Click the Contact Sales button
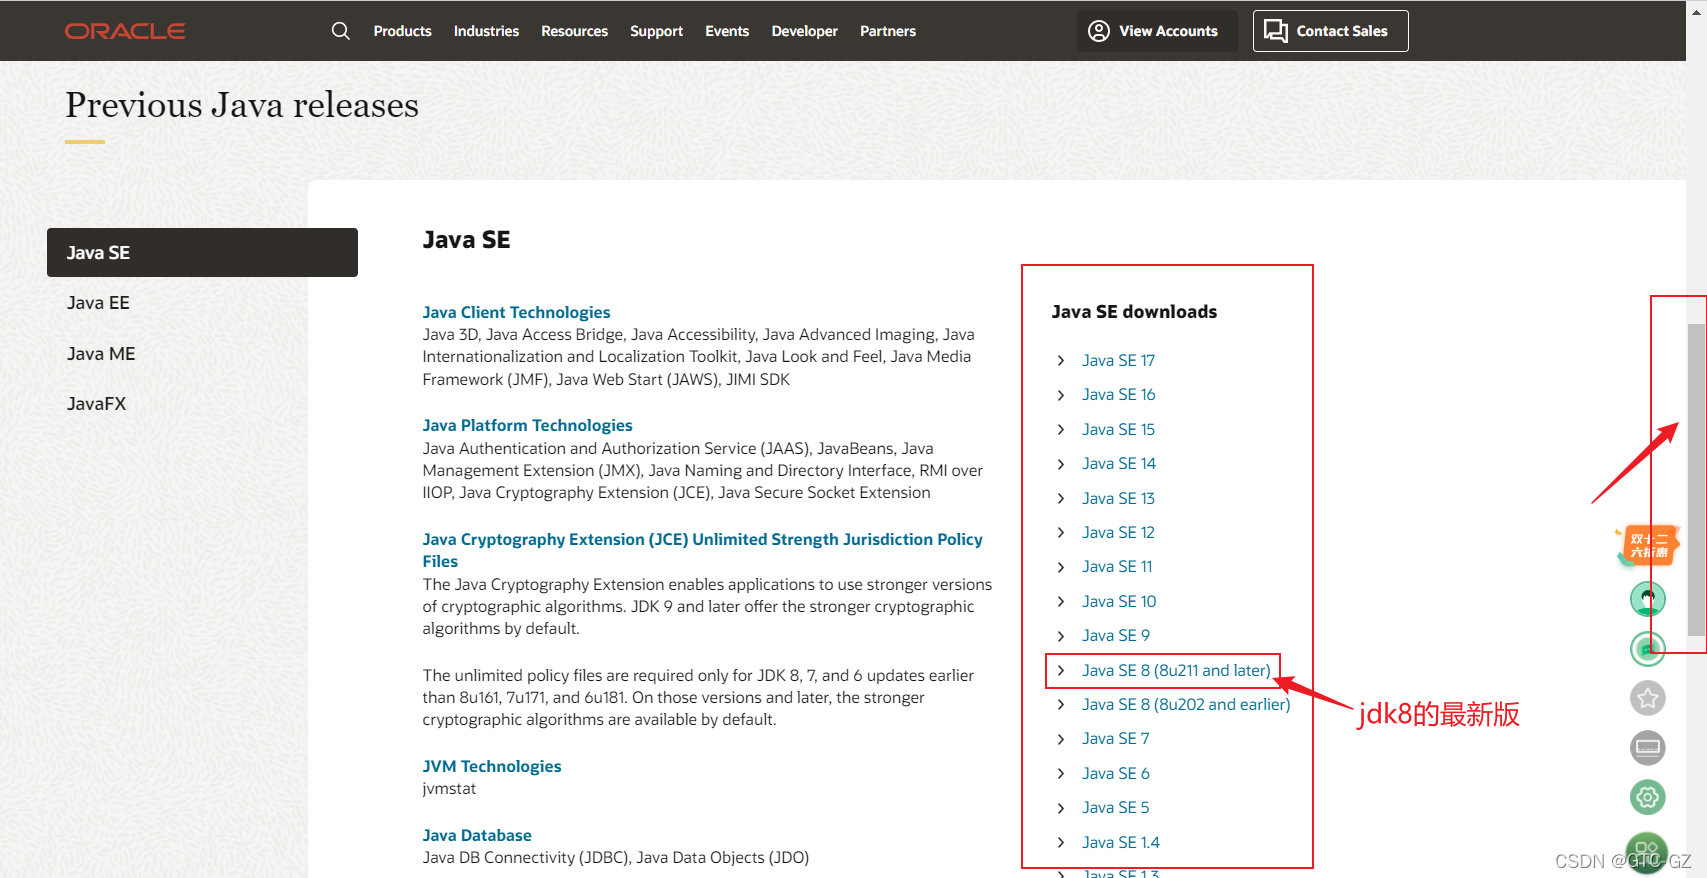1707x878 pixels. [x=1330, y=31]
